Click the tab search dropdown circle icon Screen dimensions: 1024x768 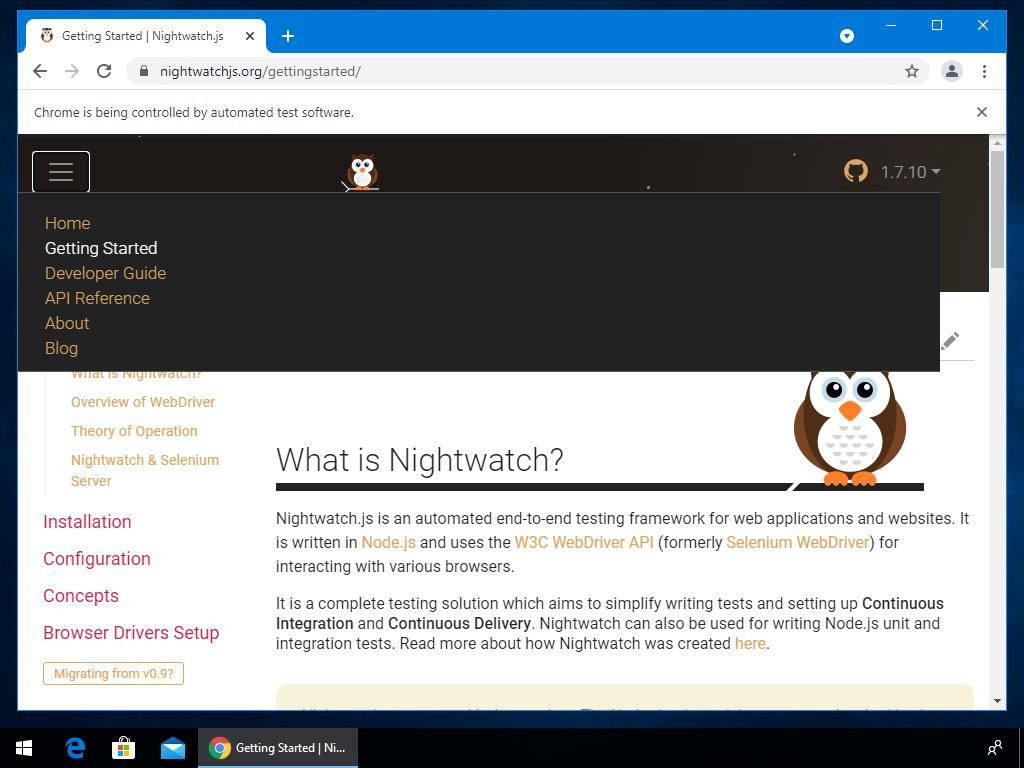846,36
